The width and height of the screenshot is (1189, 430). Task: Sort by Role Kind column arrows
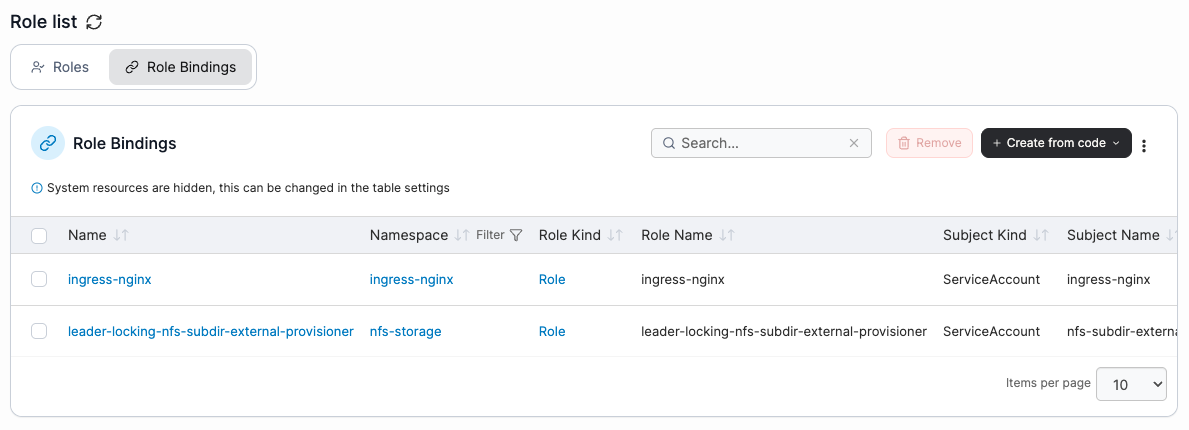[x=615, y=235]
